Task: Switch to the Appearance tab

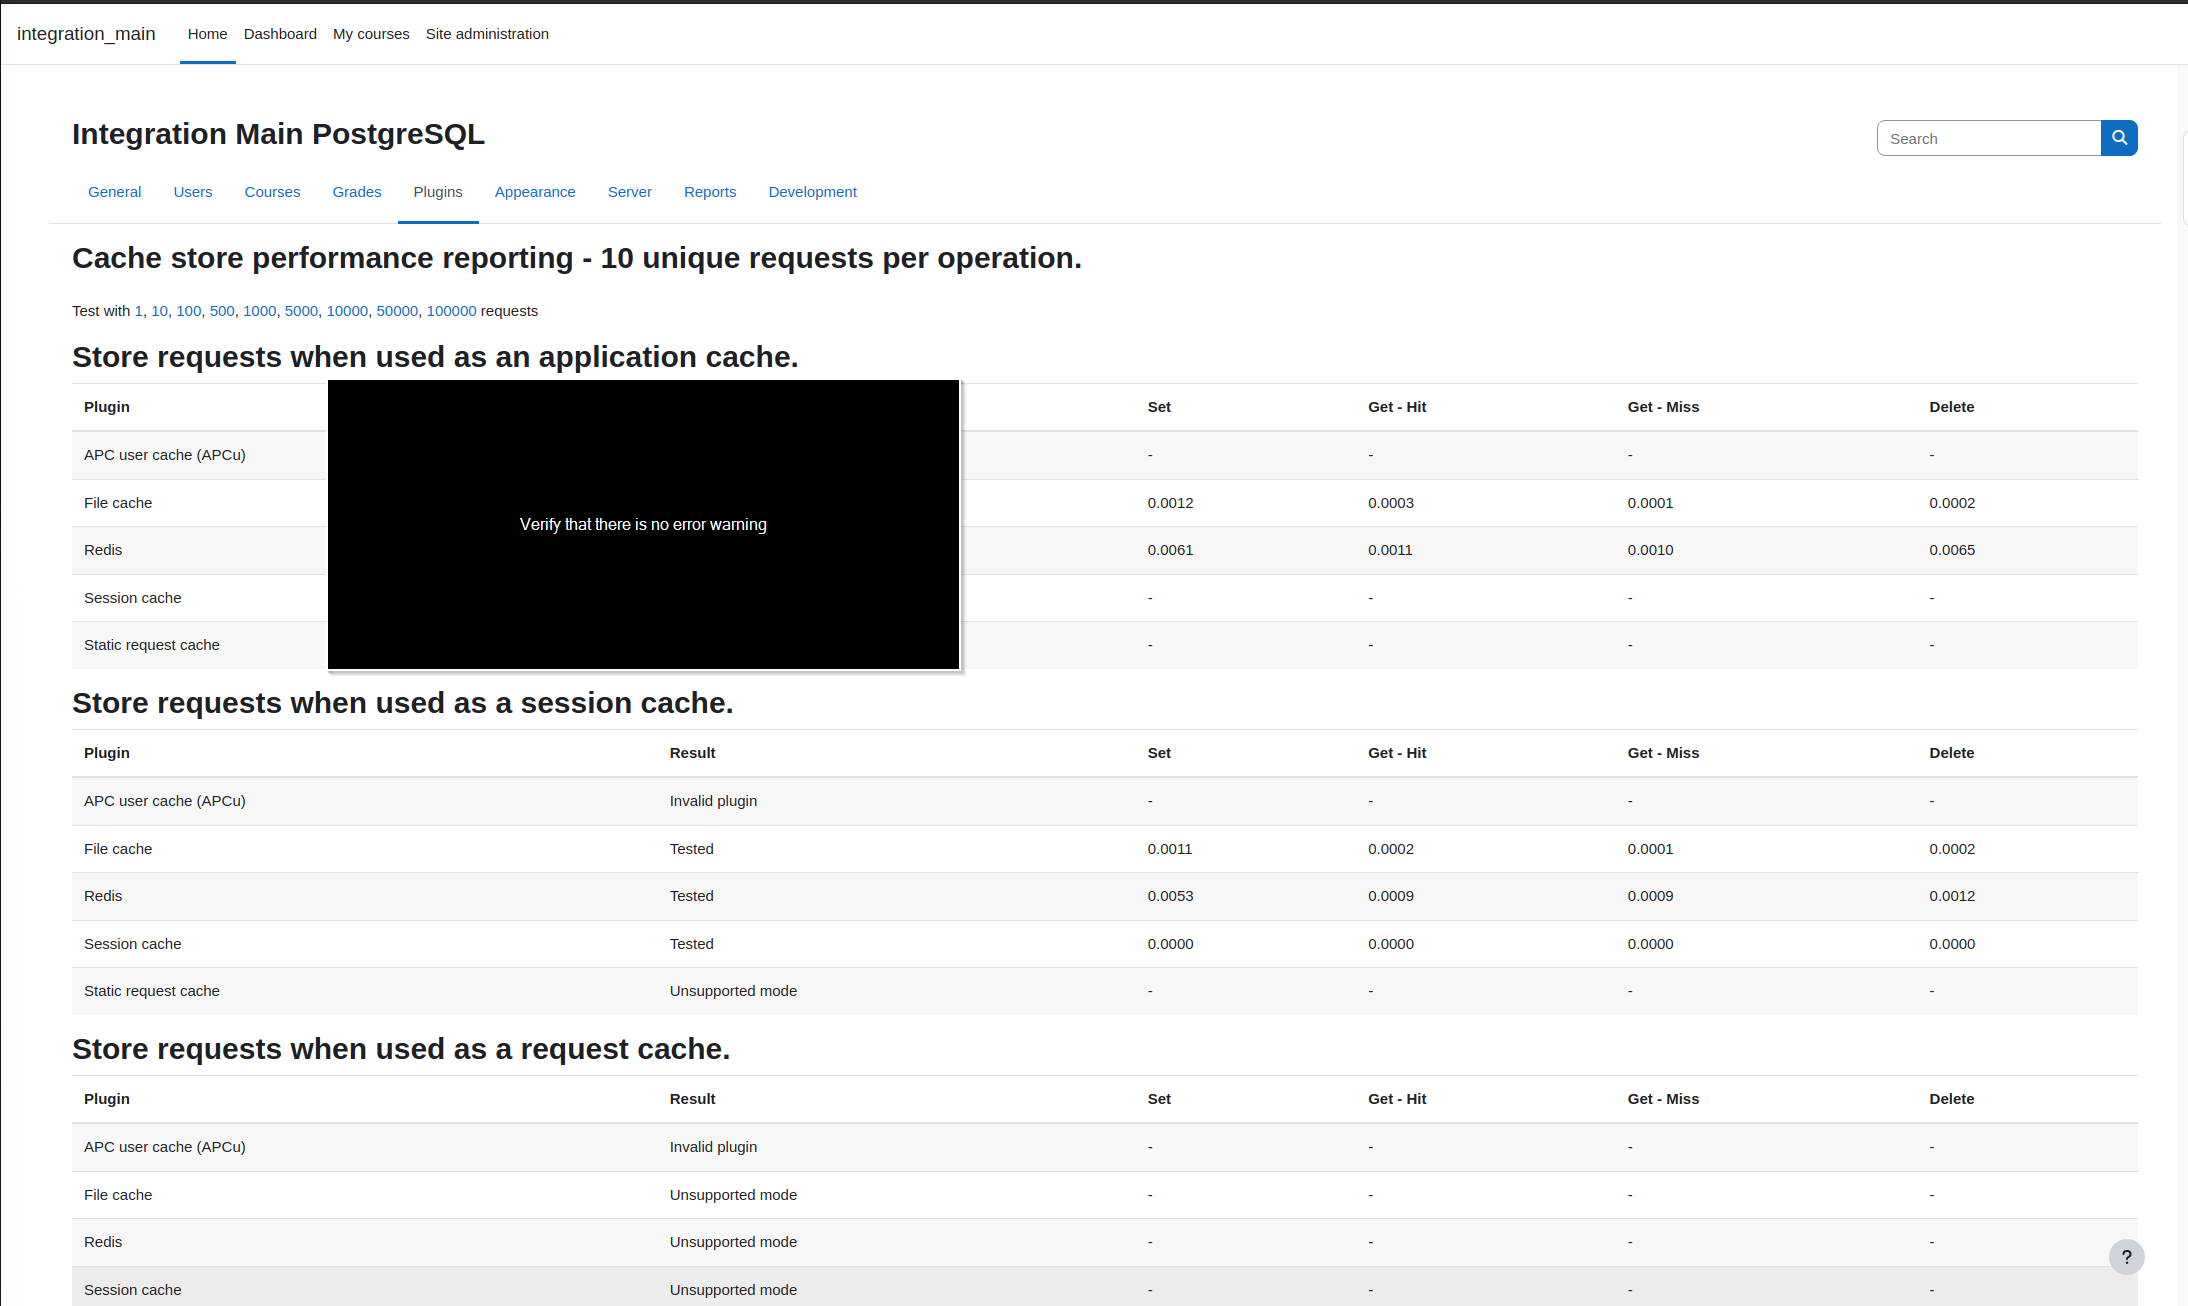Action: click(x=535, y=192)
